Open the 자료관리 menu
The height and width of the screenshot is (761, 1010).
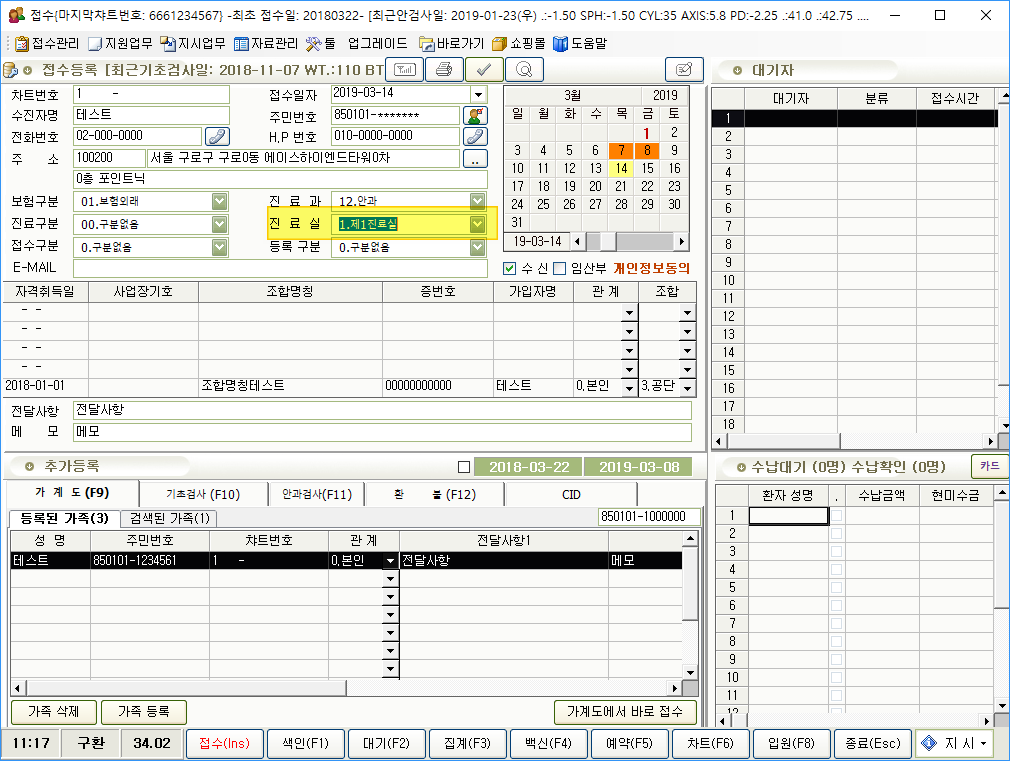pyautogui.click(x=265, y=44)
